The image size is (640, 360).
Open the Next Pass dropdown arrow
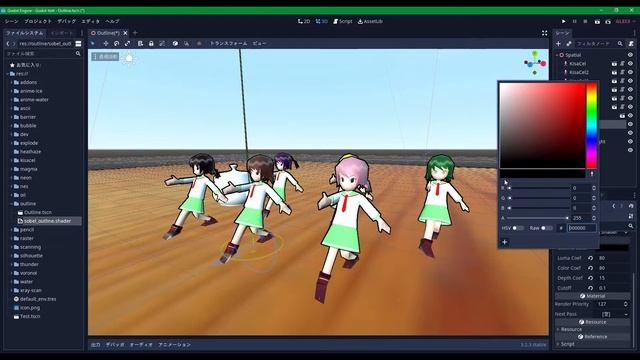tap(626, 314)
